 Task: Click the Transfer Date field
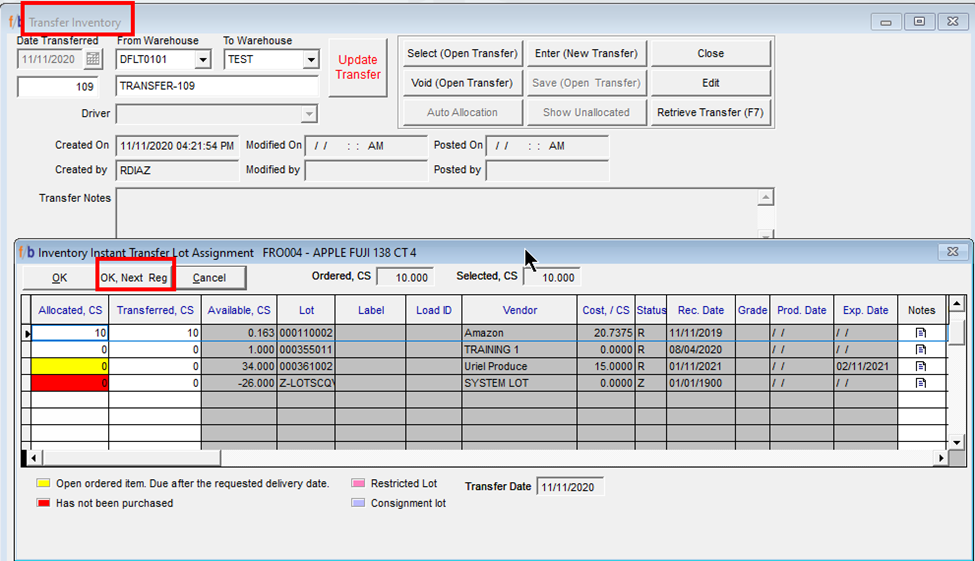570,487
